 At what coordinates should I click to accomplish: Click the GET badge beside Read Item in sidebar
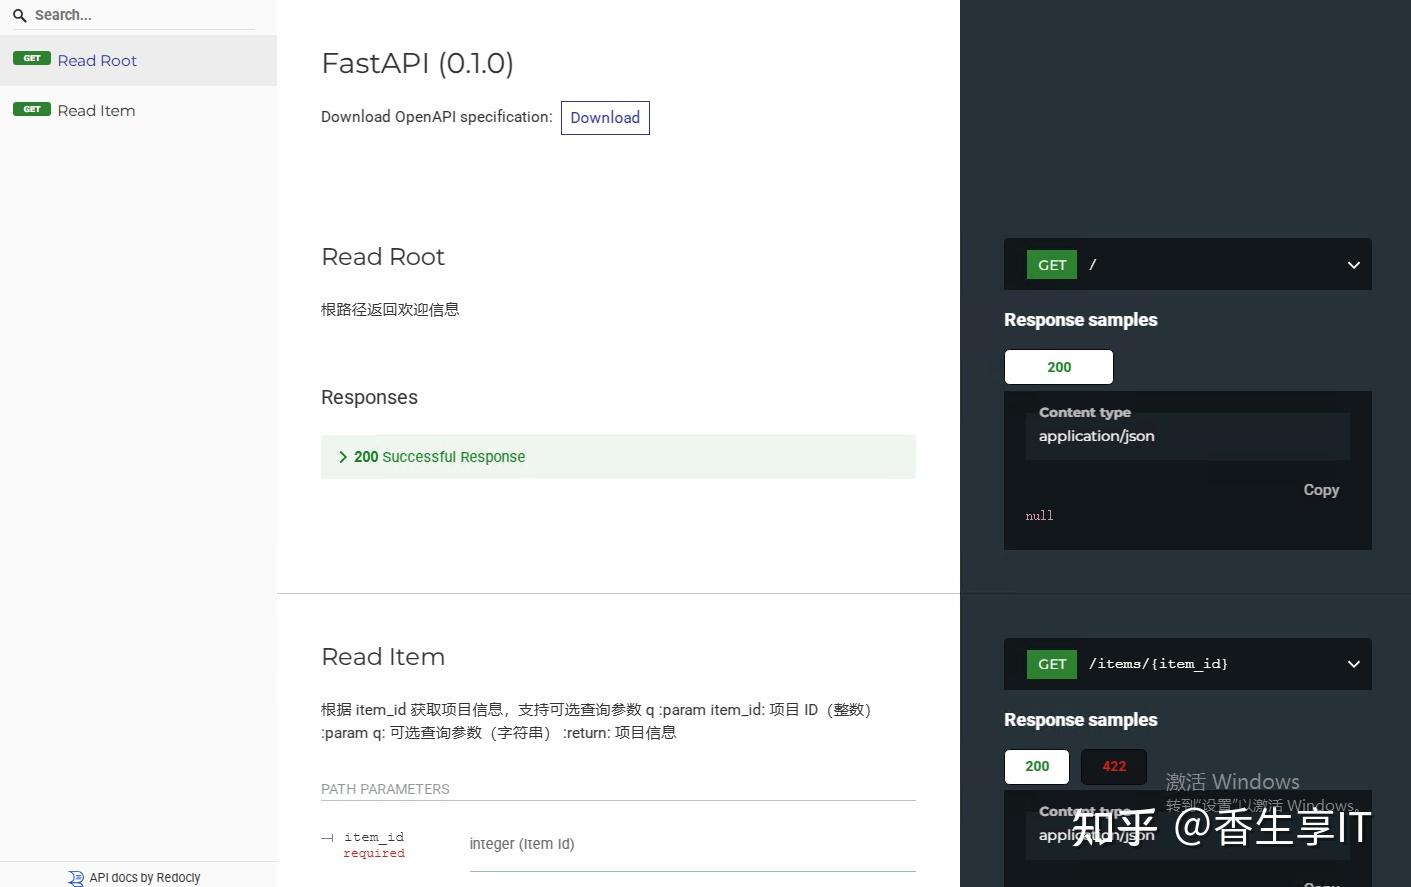(32, 109)
